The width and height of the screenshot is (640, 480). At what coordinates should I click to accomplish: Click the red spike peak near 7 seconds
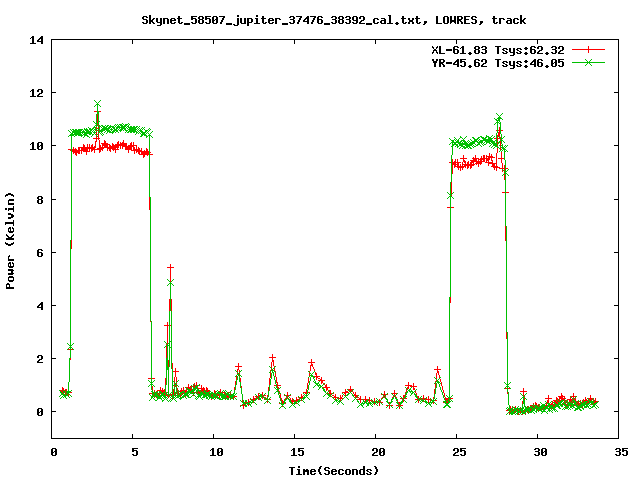tap(170, 267)
